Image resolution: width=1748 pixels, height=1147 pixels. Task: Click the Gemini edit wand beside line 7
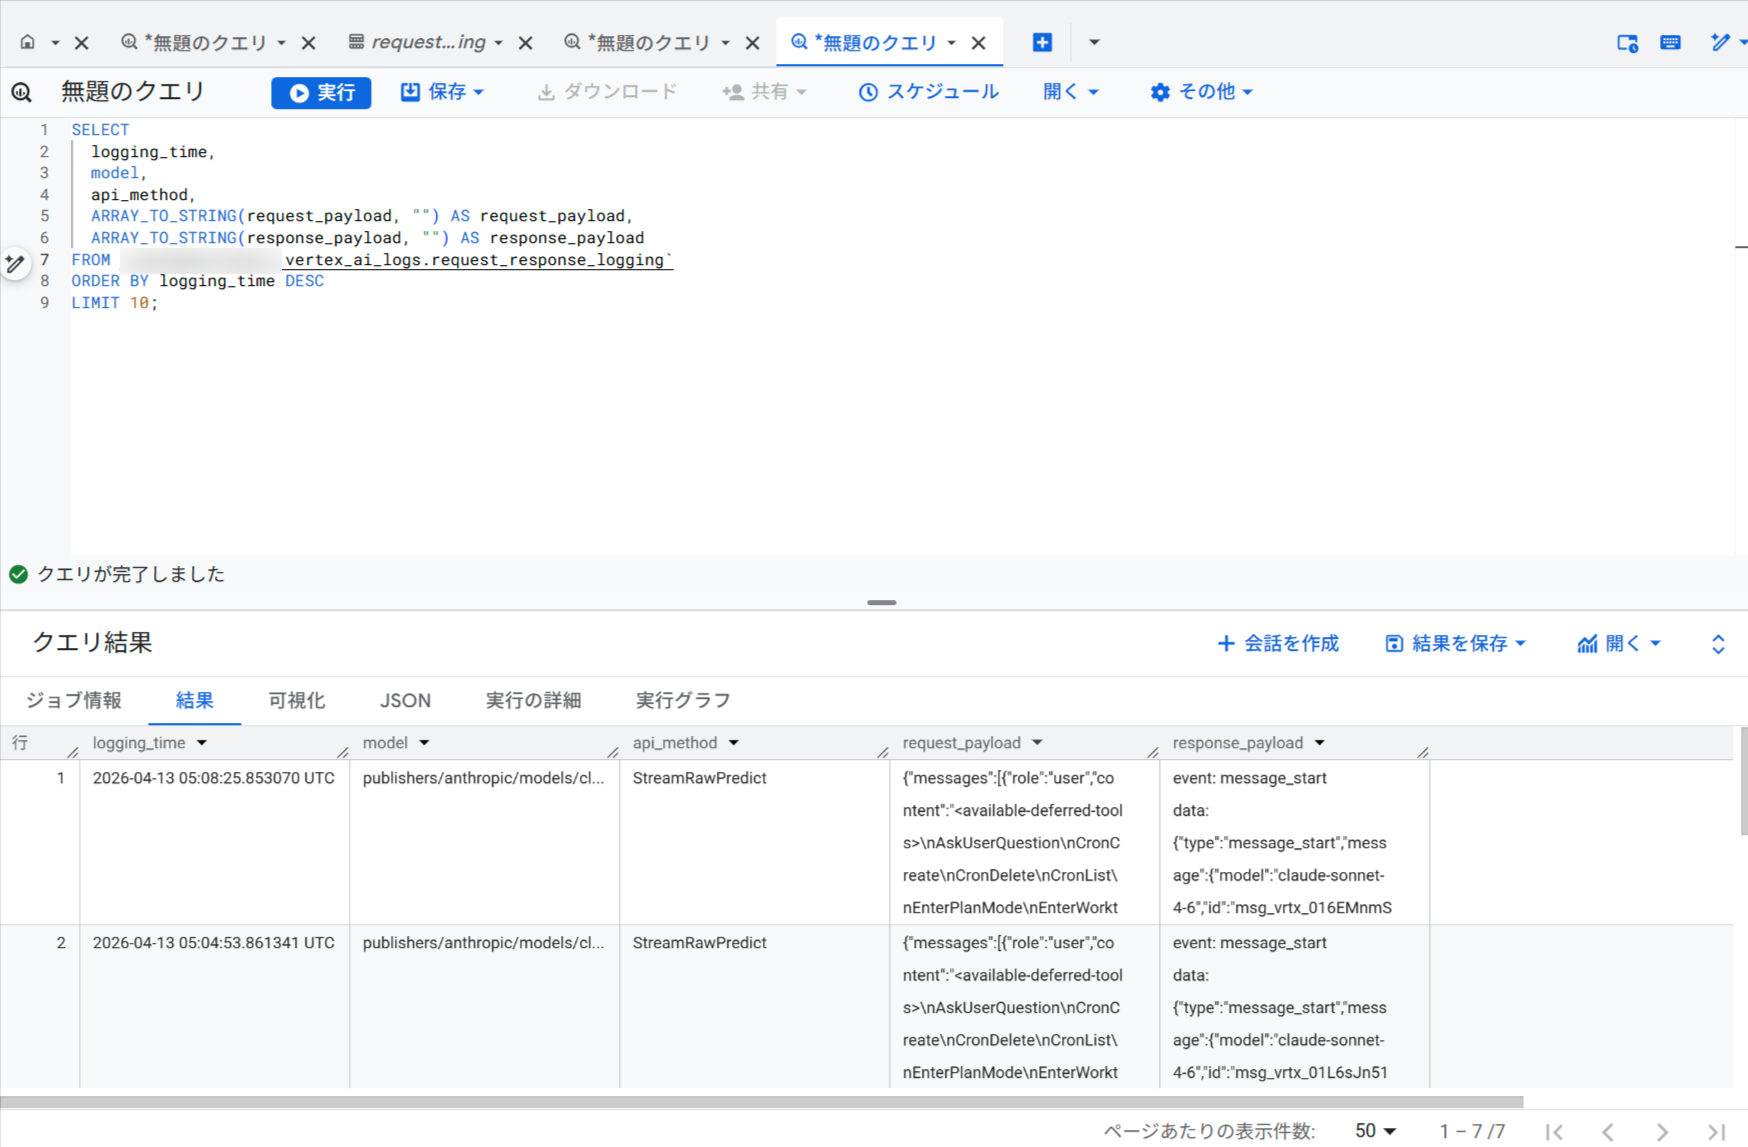(15, 263)
